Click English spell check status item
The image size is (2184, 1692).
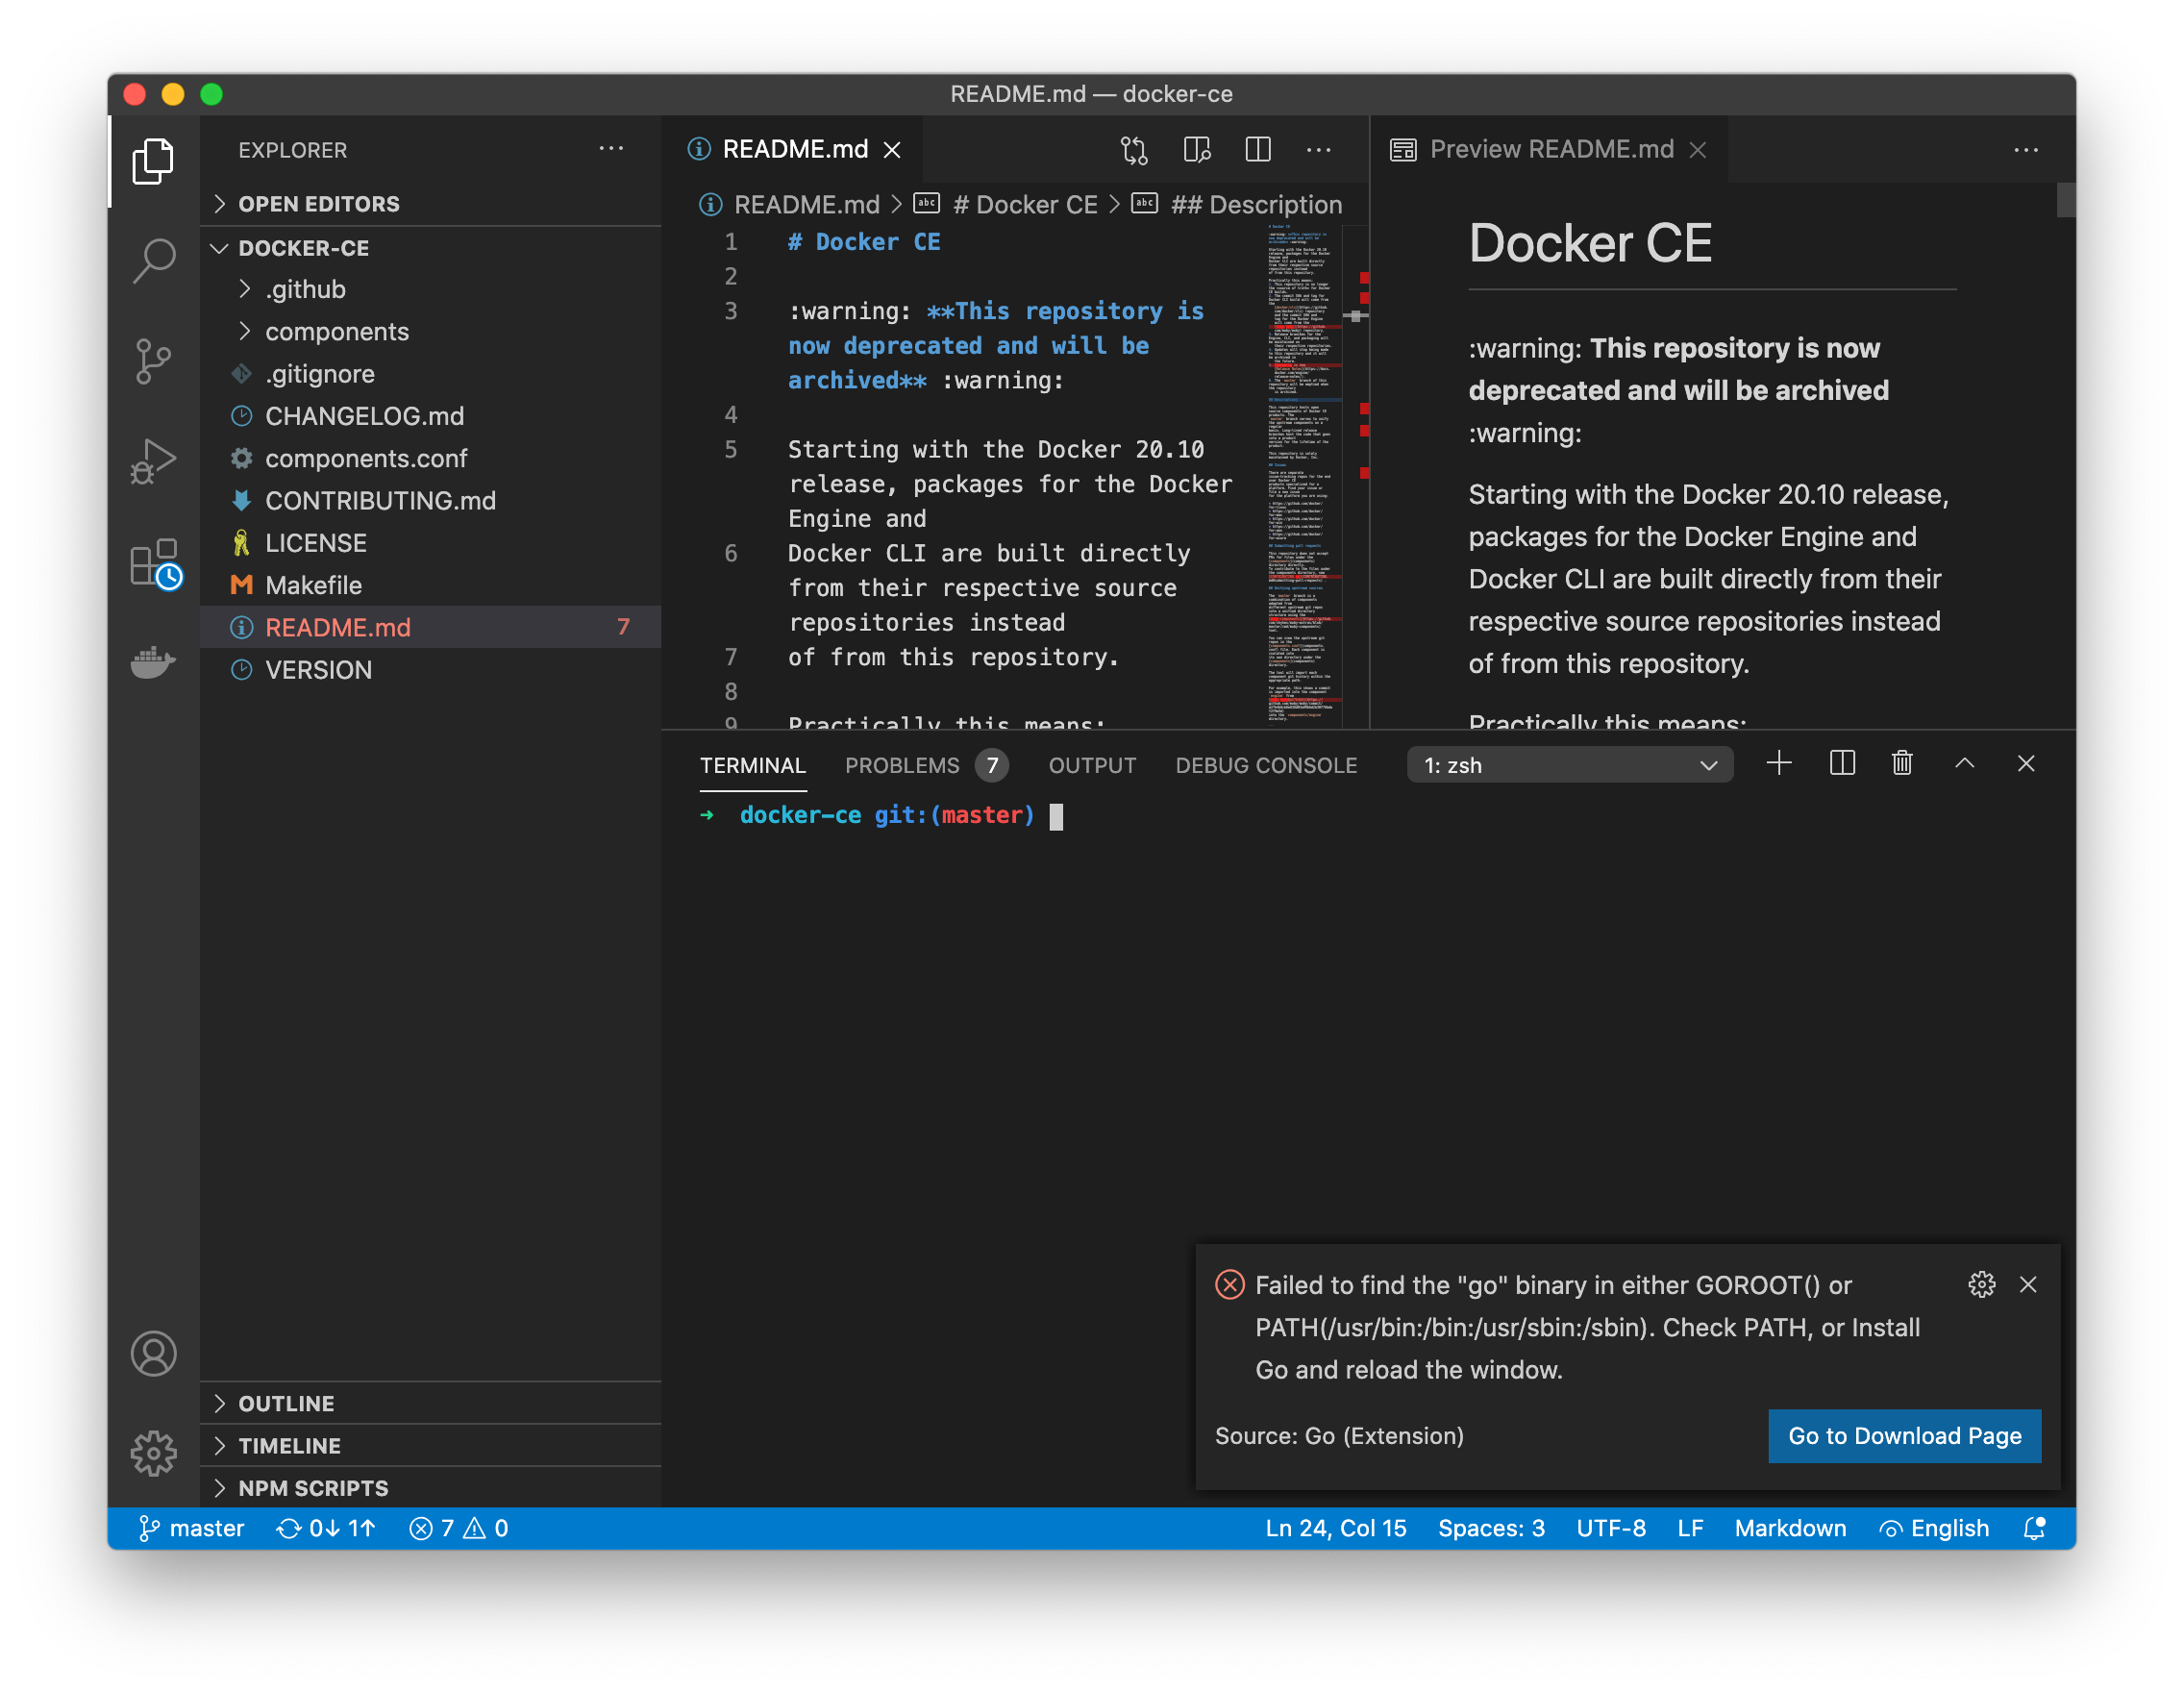coord(1935,1528)
